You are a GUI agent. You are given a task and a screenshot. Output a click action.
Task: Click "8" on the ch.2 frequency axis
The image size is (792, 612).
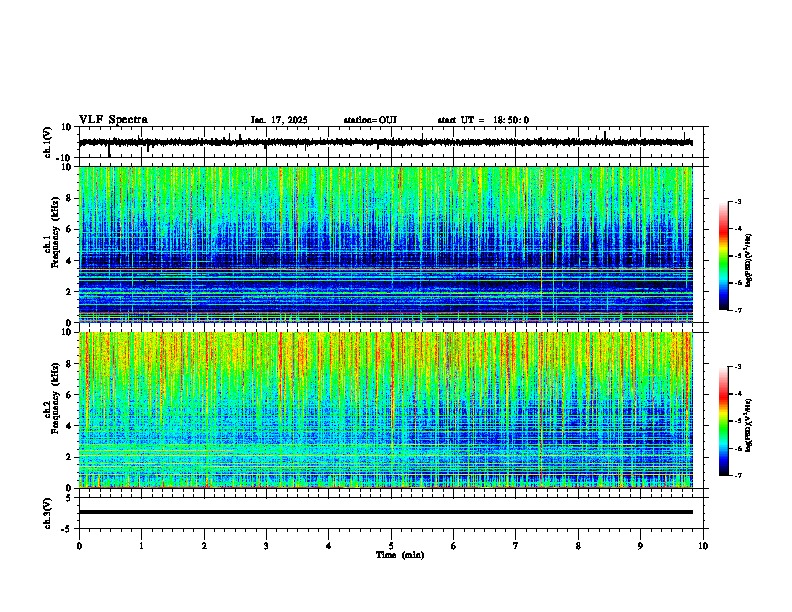coord(70,364)
